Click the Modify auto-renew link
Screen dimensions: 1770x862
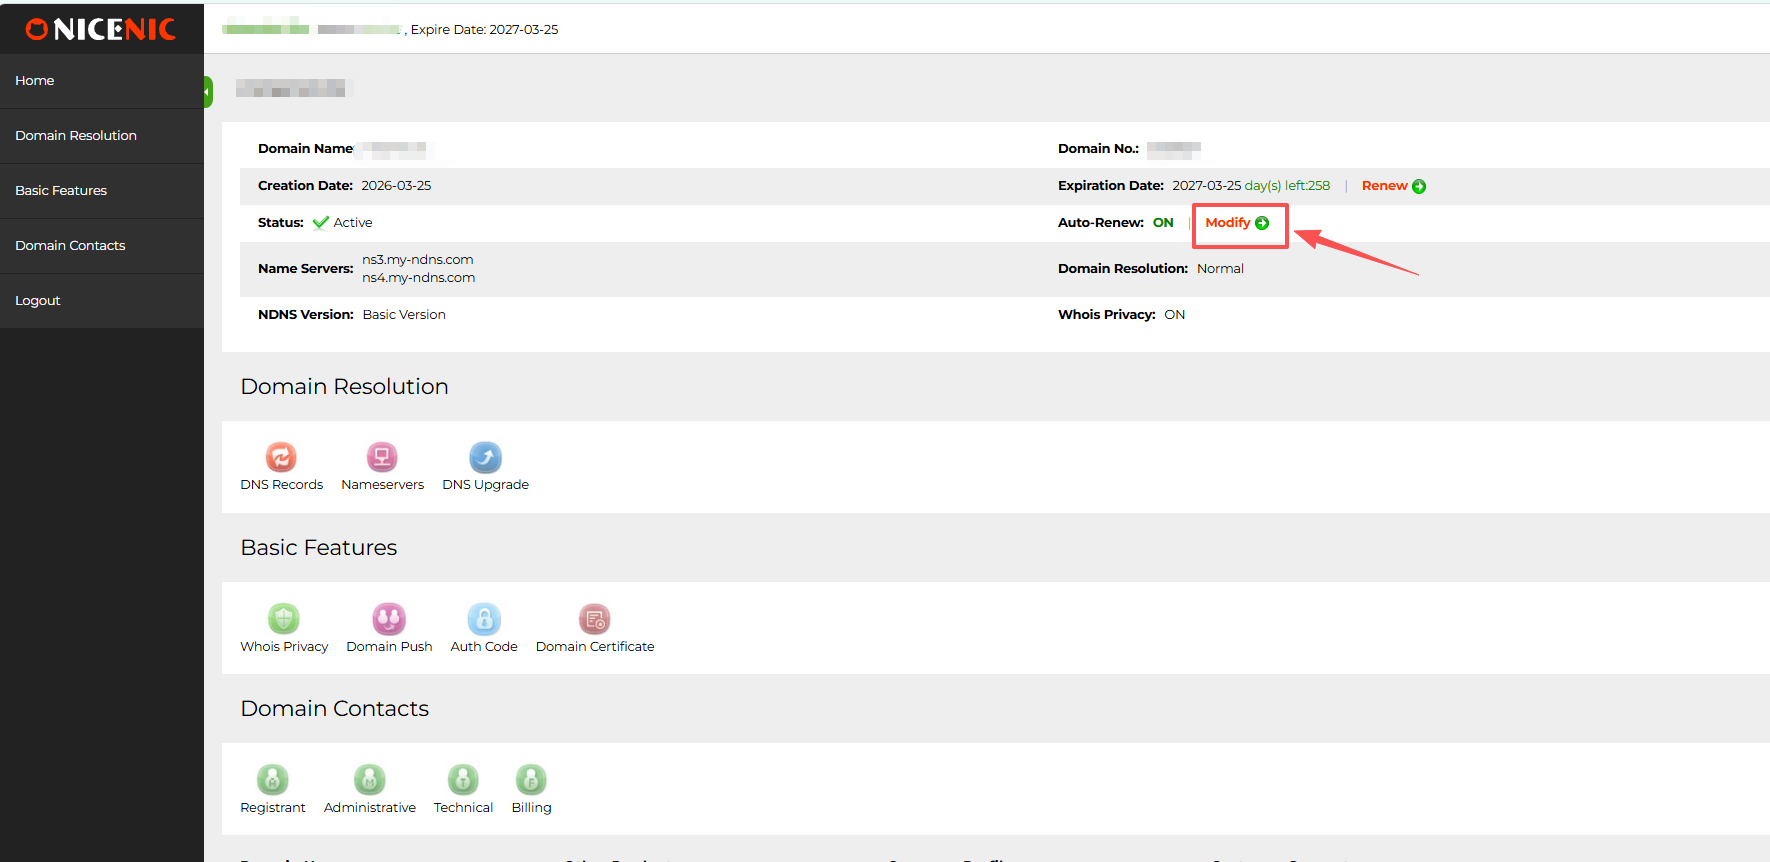pos(1227,223)
